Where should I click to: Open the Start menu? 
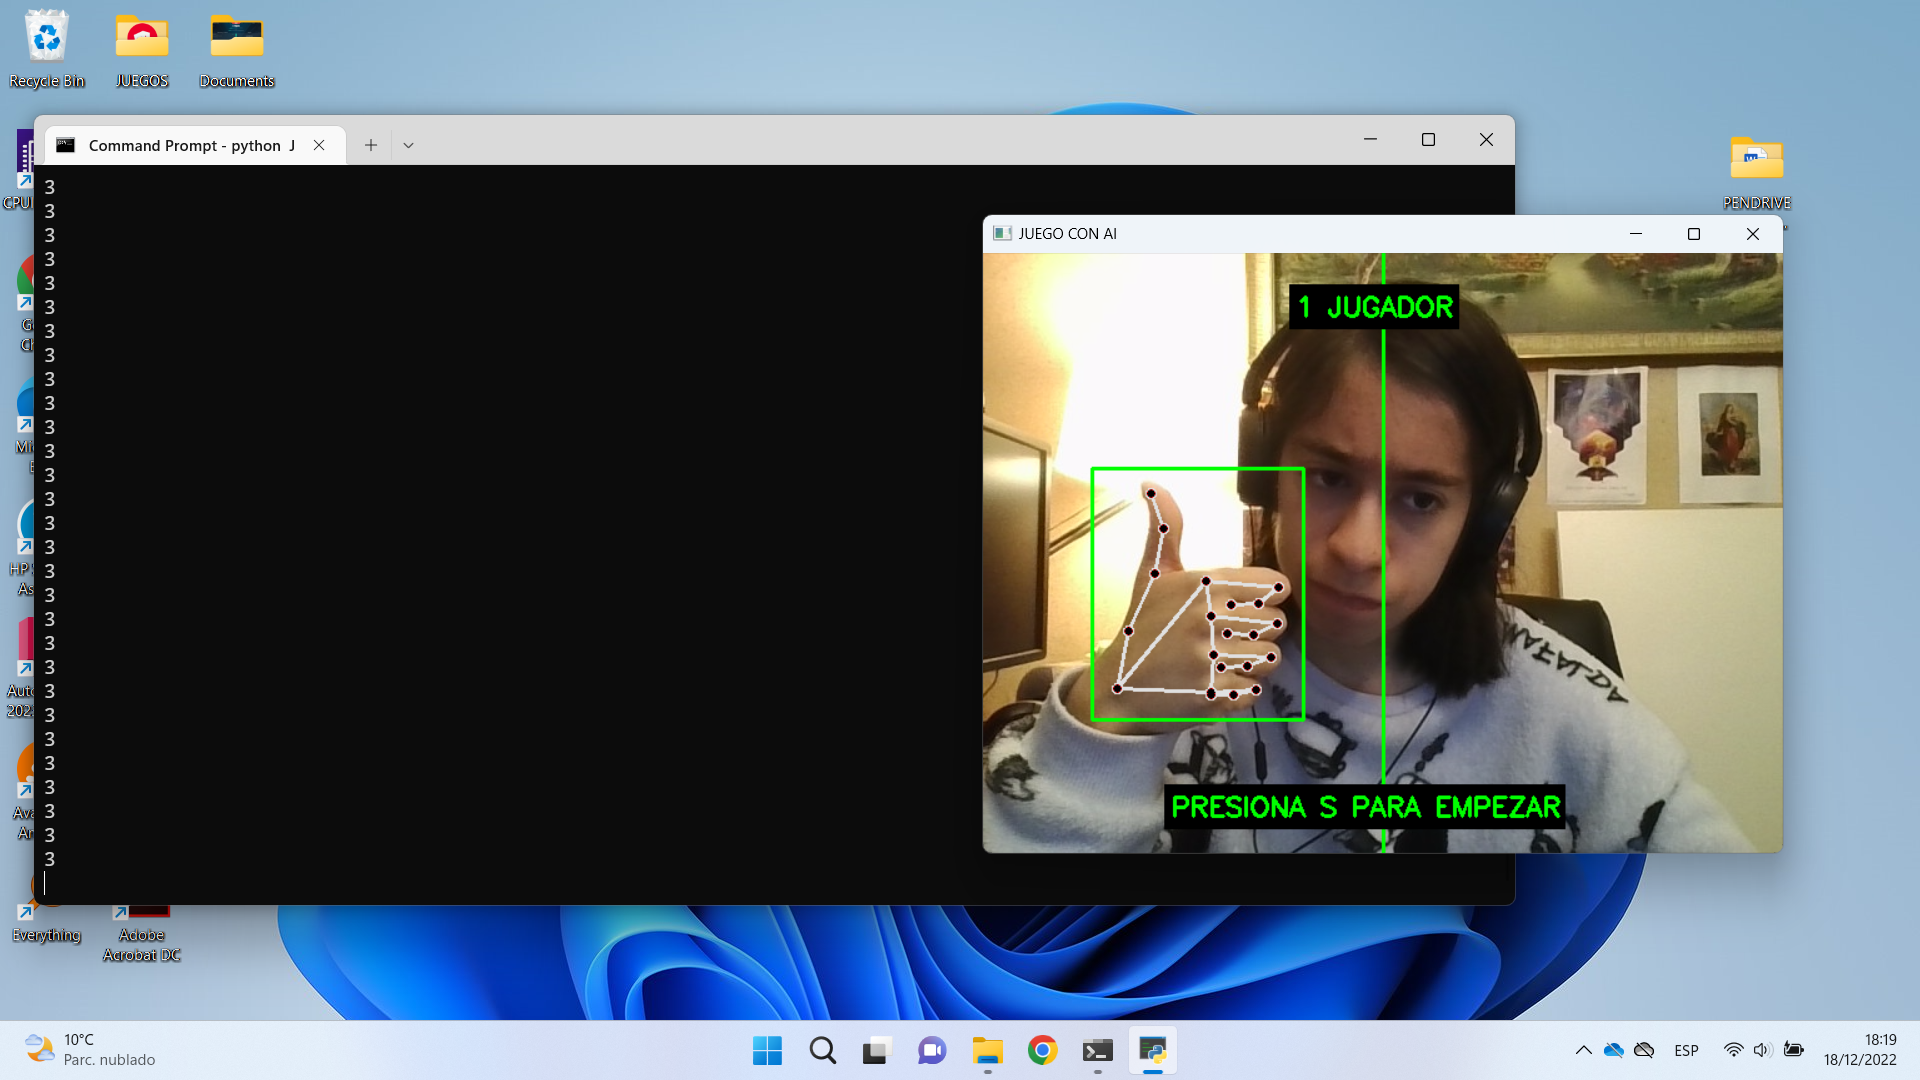[767, 1050]
